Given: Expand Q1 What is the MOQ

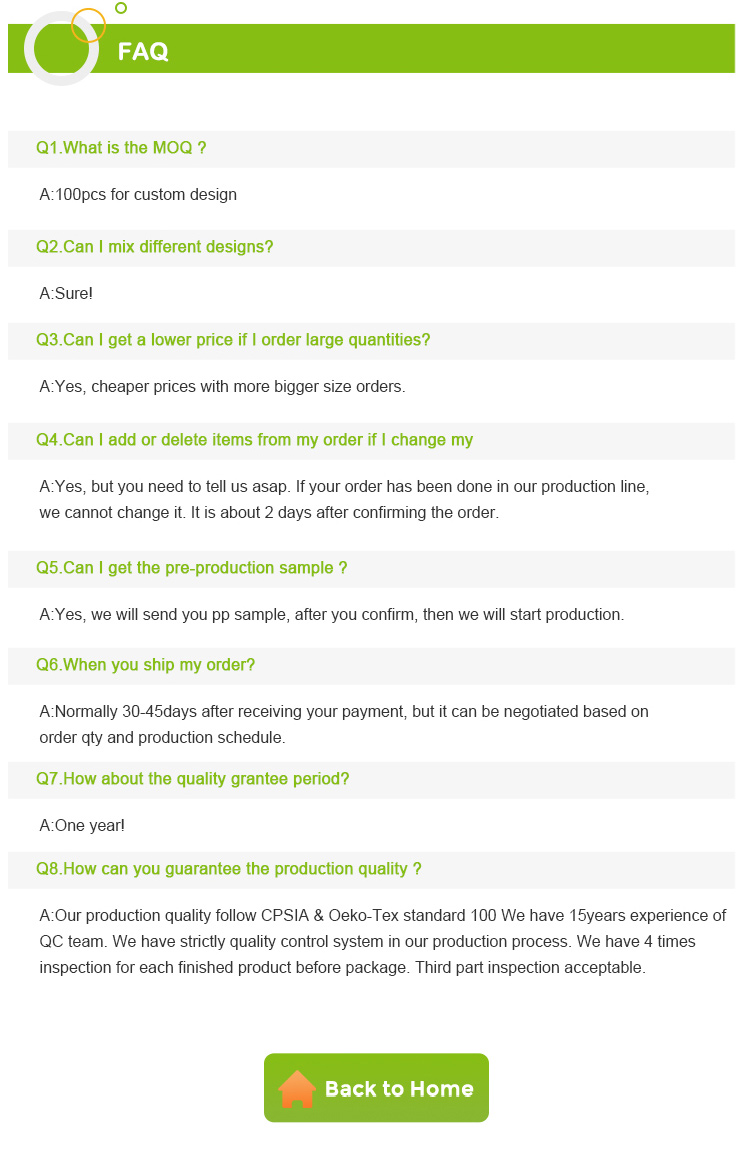Looking at the screenshot, I should tap(121, 148).
